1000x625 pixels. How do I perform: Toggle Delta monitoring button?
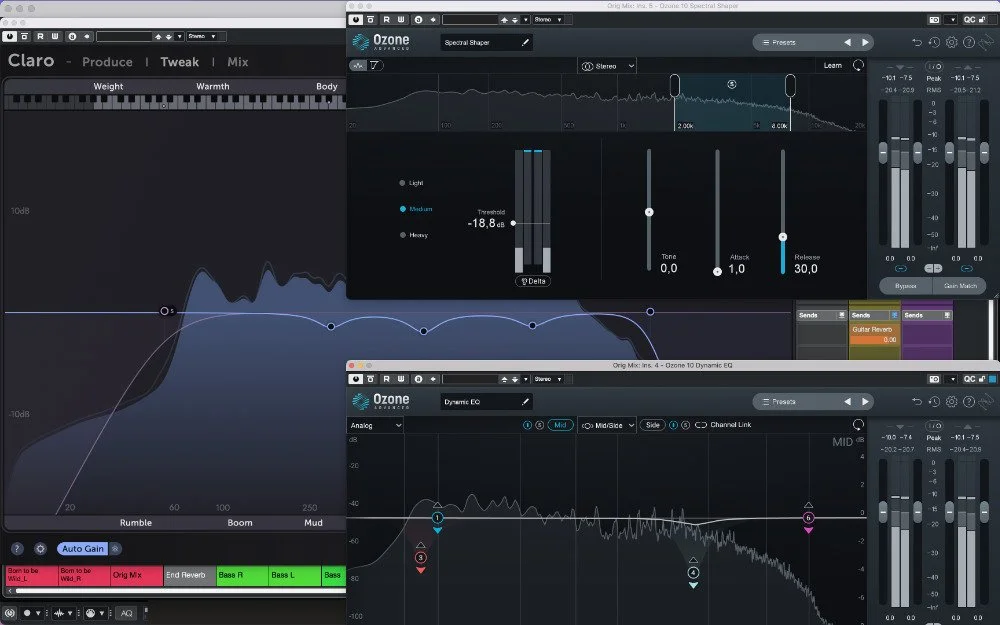[x=533, y=281]
